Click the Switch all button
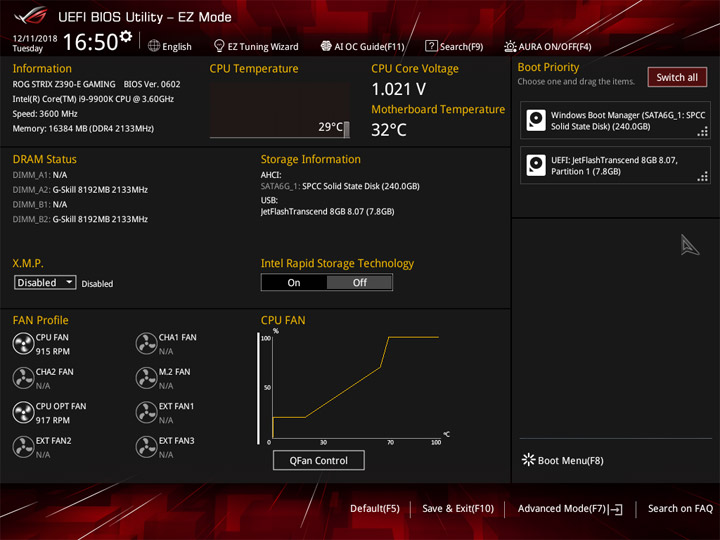This screenshot has width=720, height=540. coord(677,77)
